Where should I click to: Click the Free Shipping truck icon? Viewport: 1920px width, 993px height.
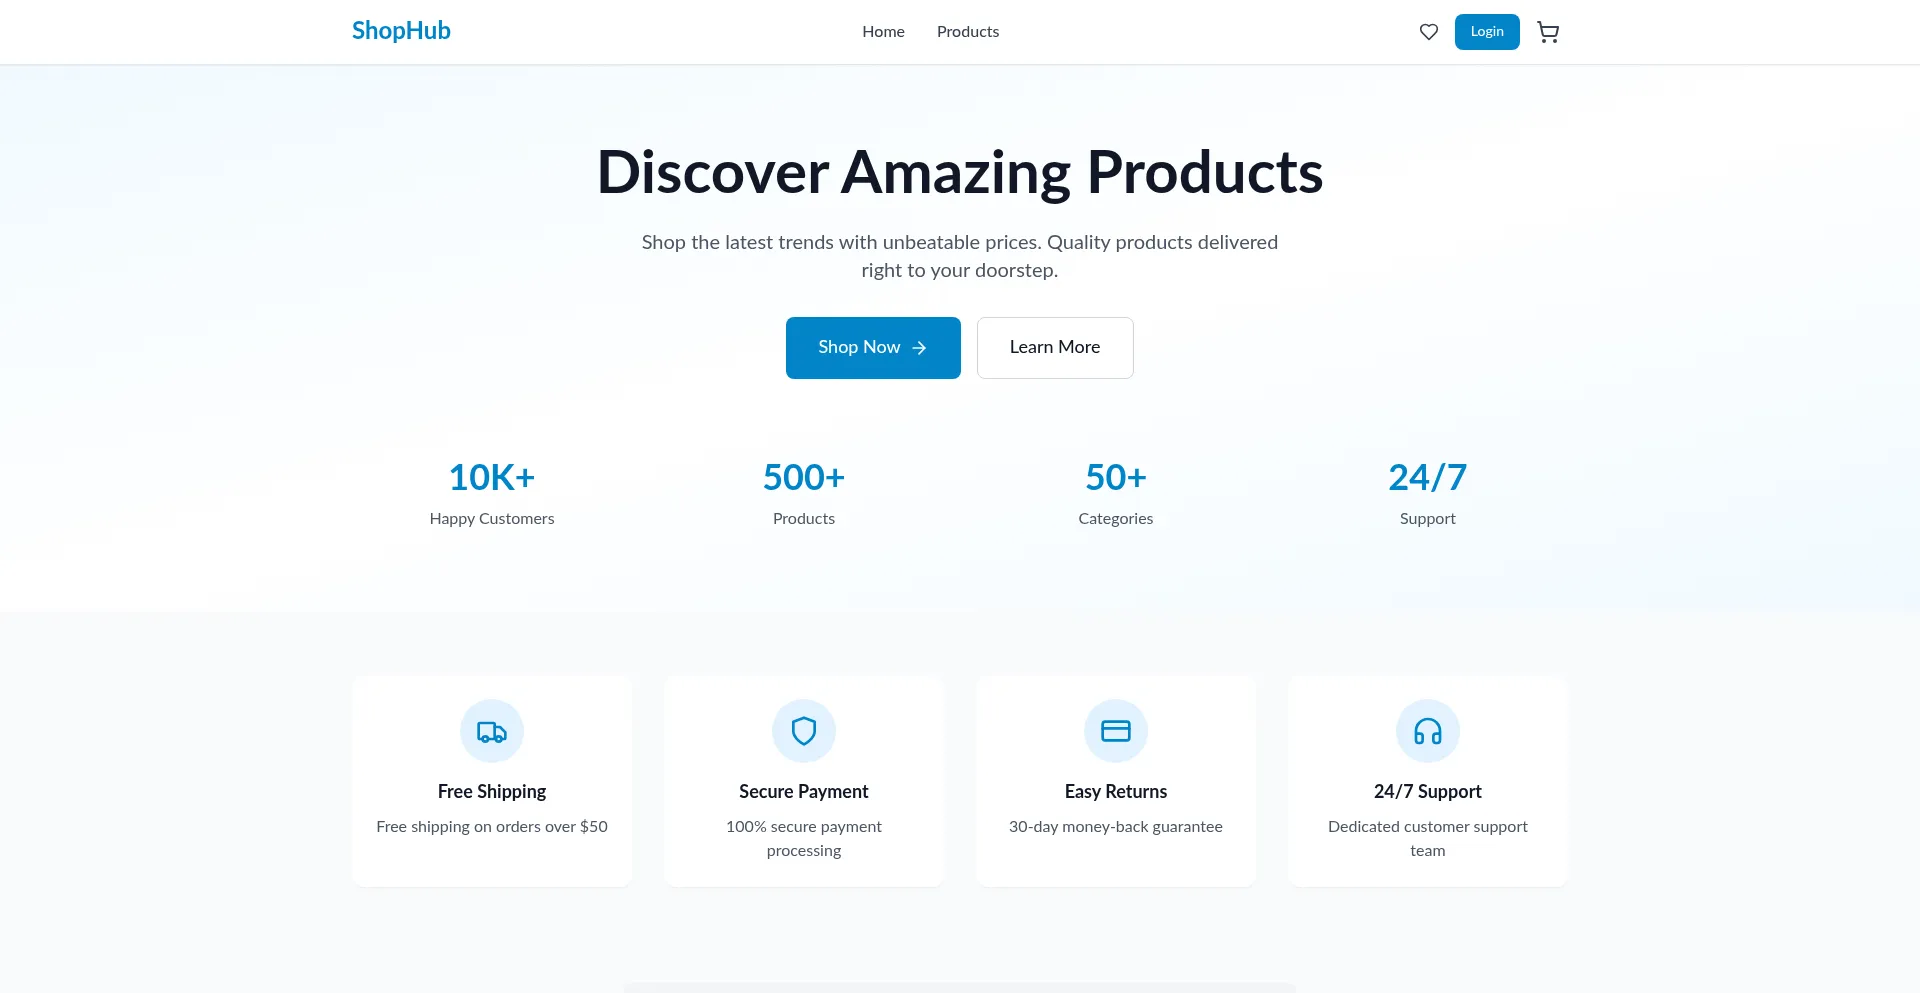pos(492,731)
